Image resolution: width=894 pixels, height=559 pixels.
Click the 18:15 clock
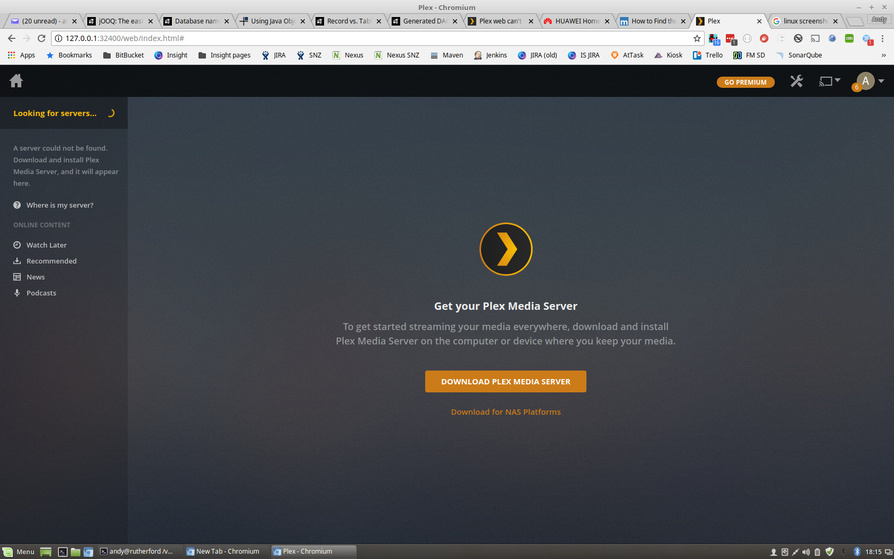click(873, 552)
